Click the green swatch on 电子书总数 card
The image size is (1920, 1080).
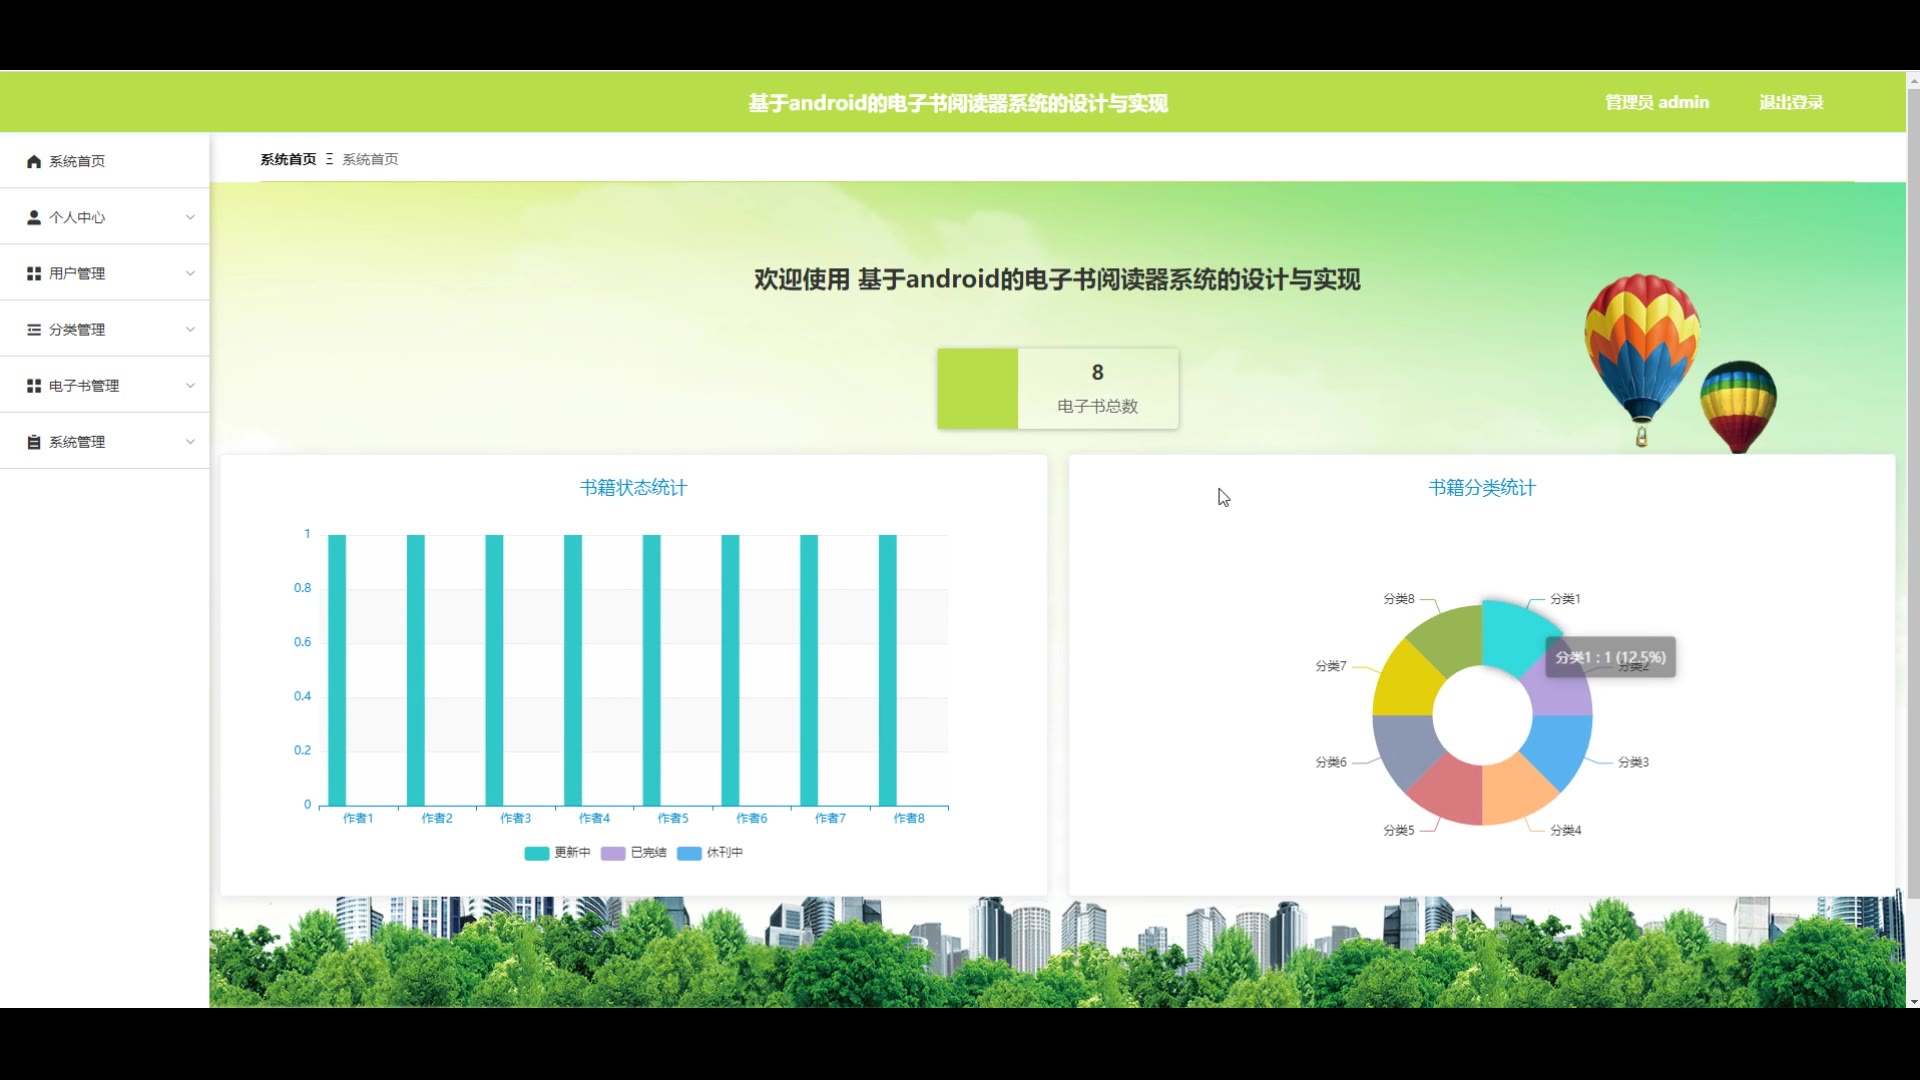point(977,389)
